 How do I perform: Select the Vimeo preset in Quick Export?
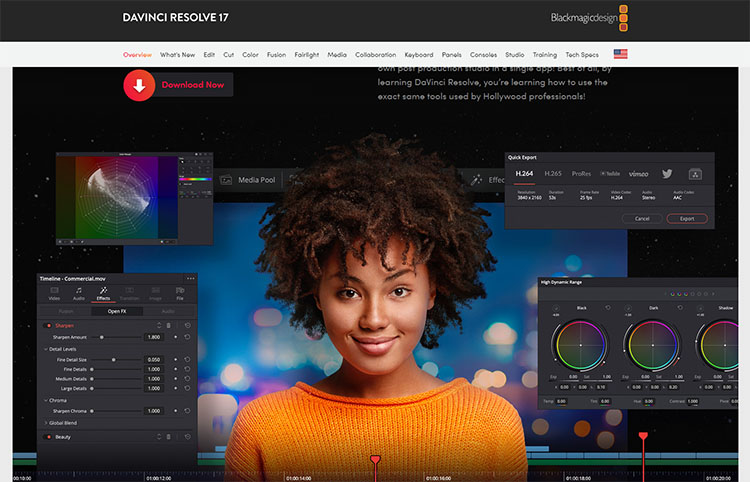coord(639,174)
